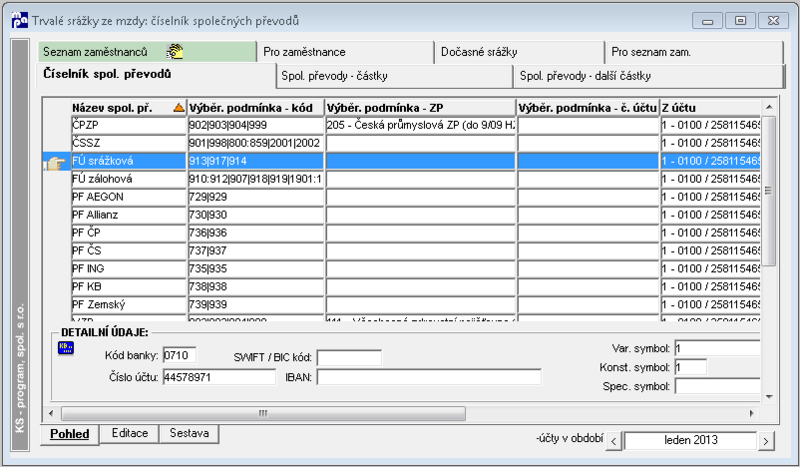Viewport: 800px width, 467px height.
Task: Click code cell 901|998|800:859|2001|2002
Action: 256,143
